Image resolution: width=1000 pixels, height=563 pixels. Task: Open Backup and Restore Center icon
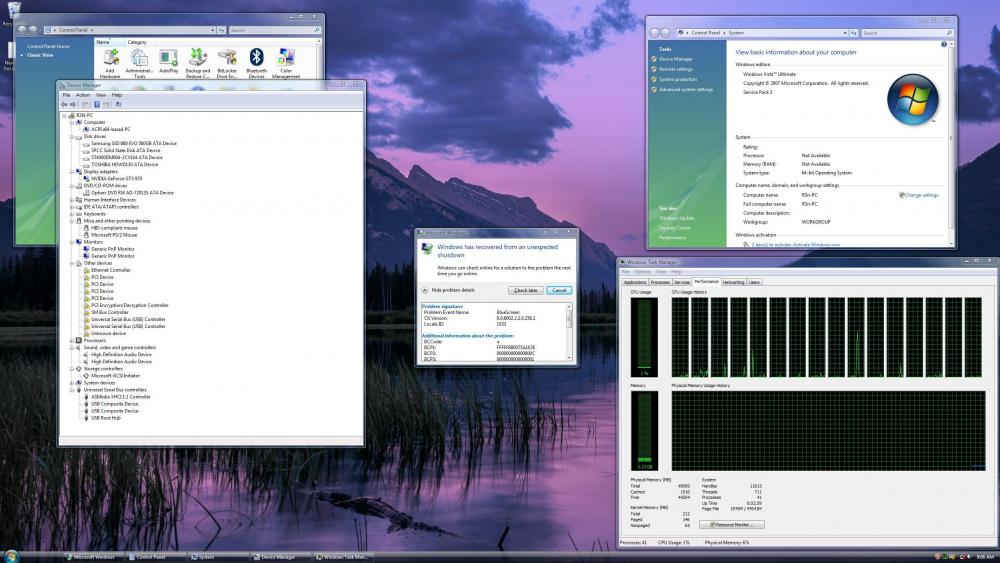click(198, 57)
